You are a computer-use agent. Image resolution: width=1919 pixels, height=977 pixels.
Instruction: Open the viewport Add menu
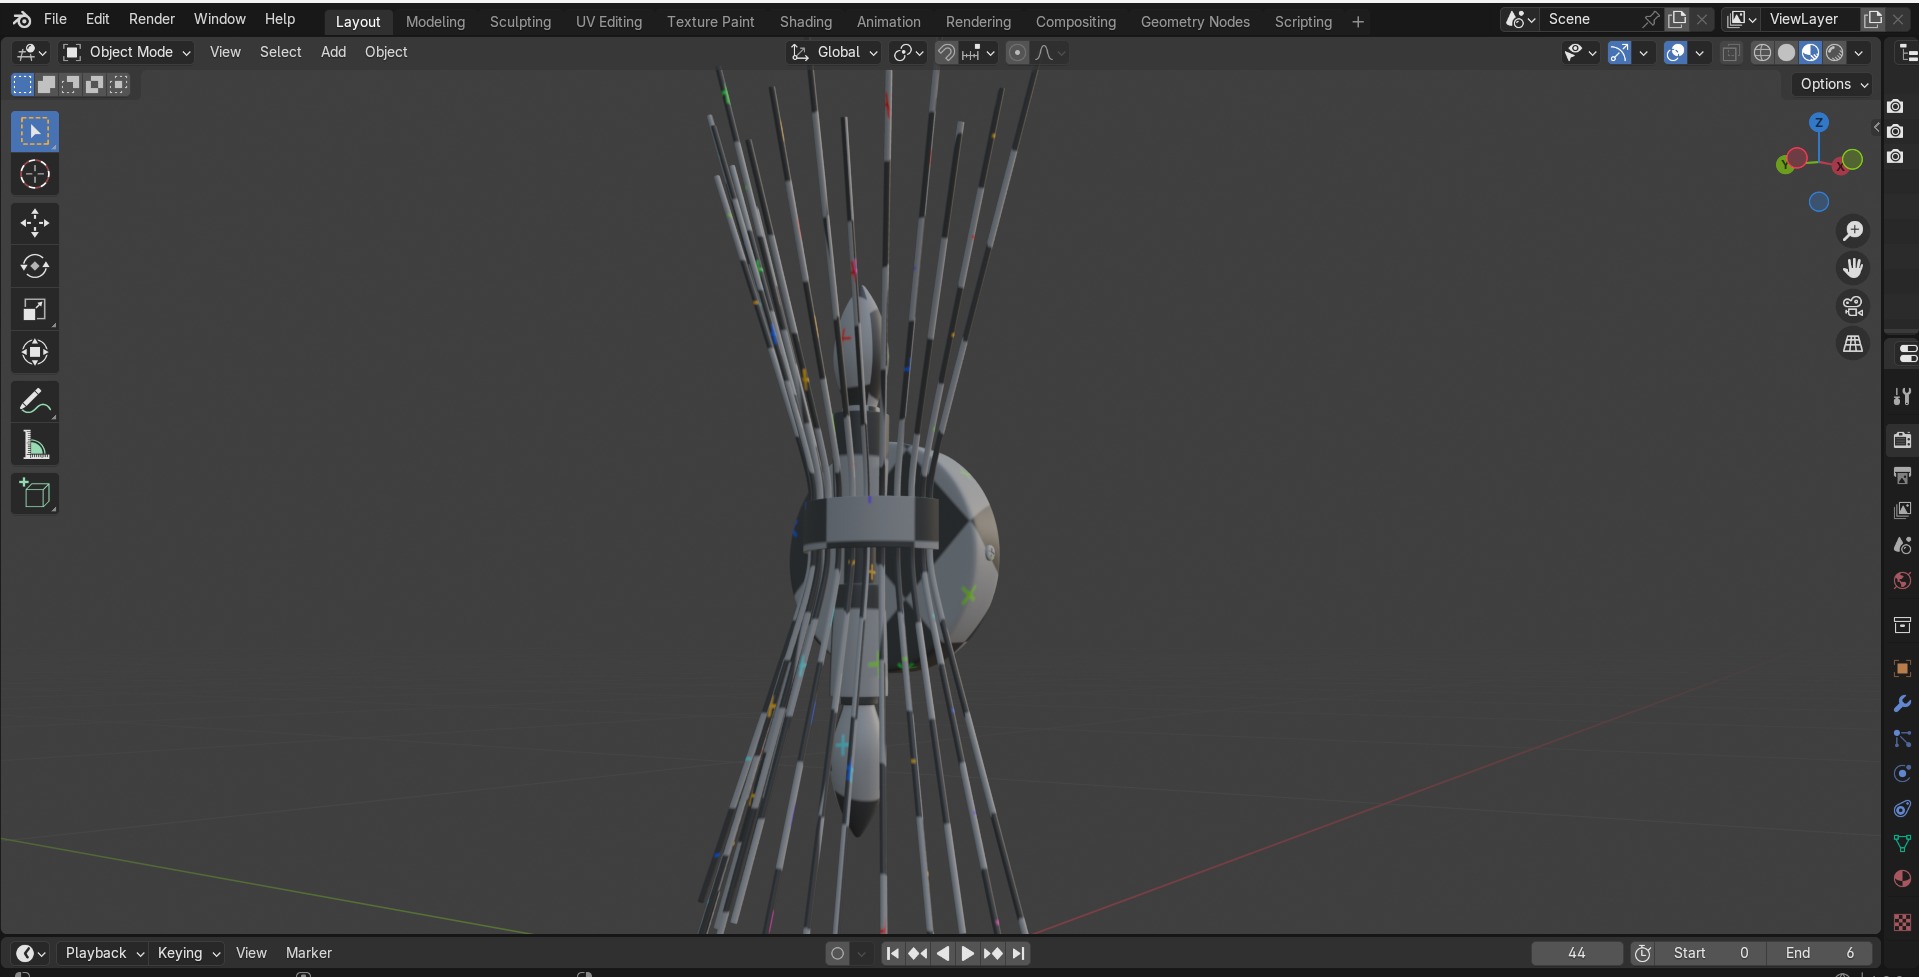click(333, 52)
